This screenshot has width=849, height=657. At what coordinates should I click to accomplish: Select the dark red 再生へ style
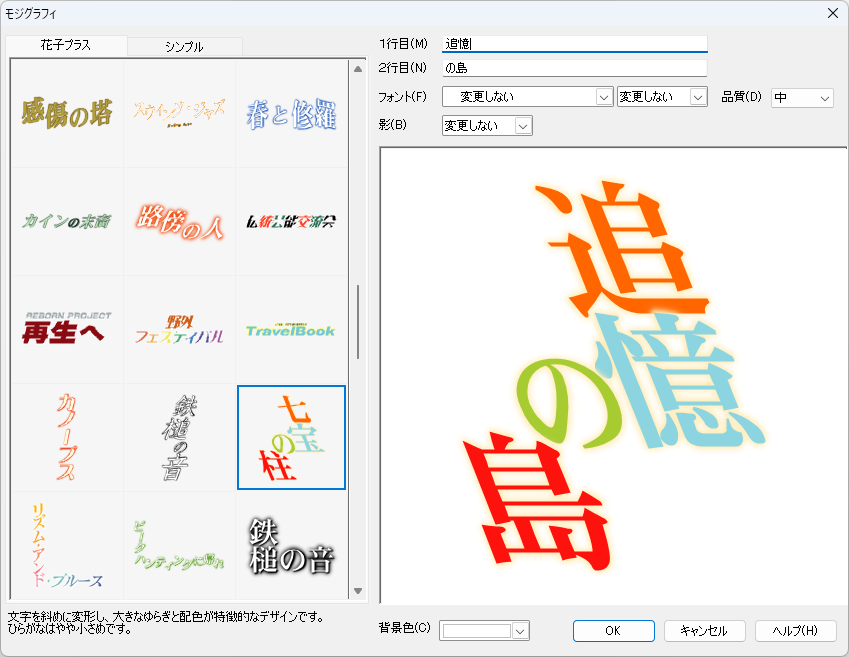coord(67,330)
